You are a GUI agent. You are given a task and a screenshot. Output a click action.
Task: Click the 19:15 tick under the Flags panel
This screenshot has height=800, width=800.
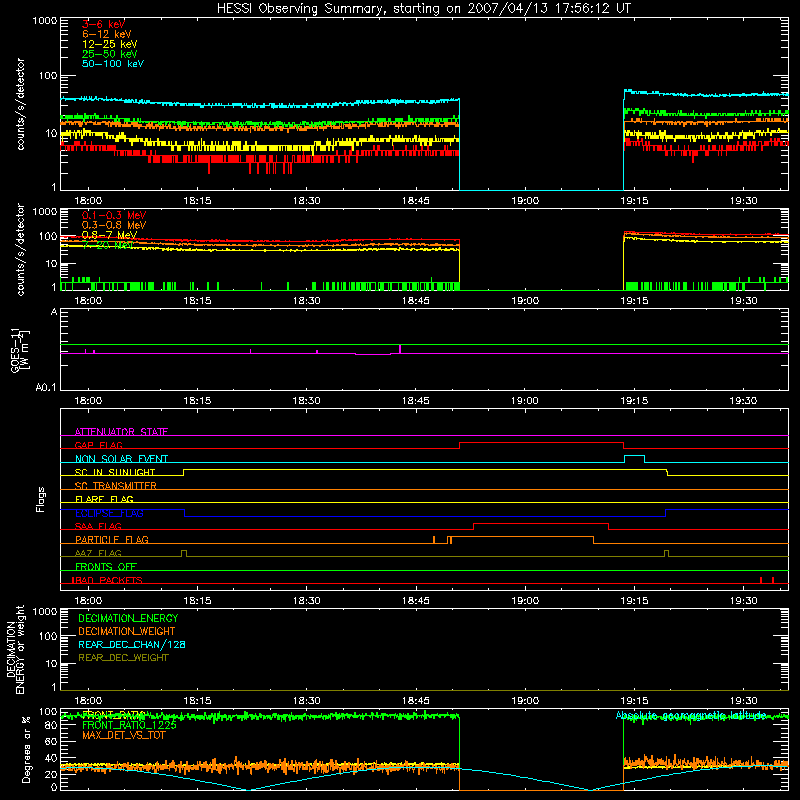click(634, 601)
